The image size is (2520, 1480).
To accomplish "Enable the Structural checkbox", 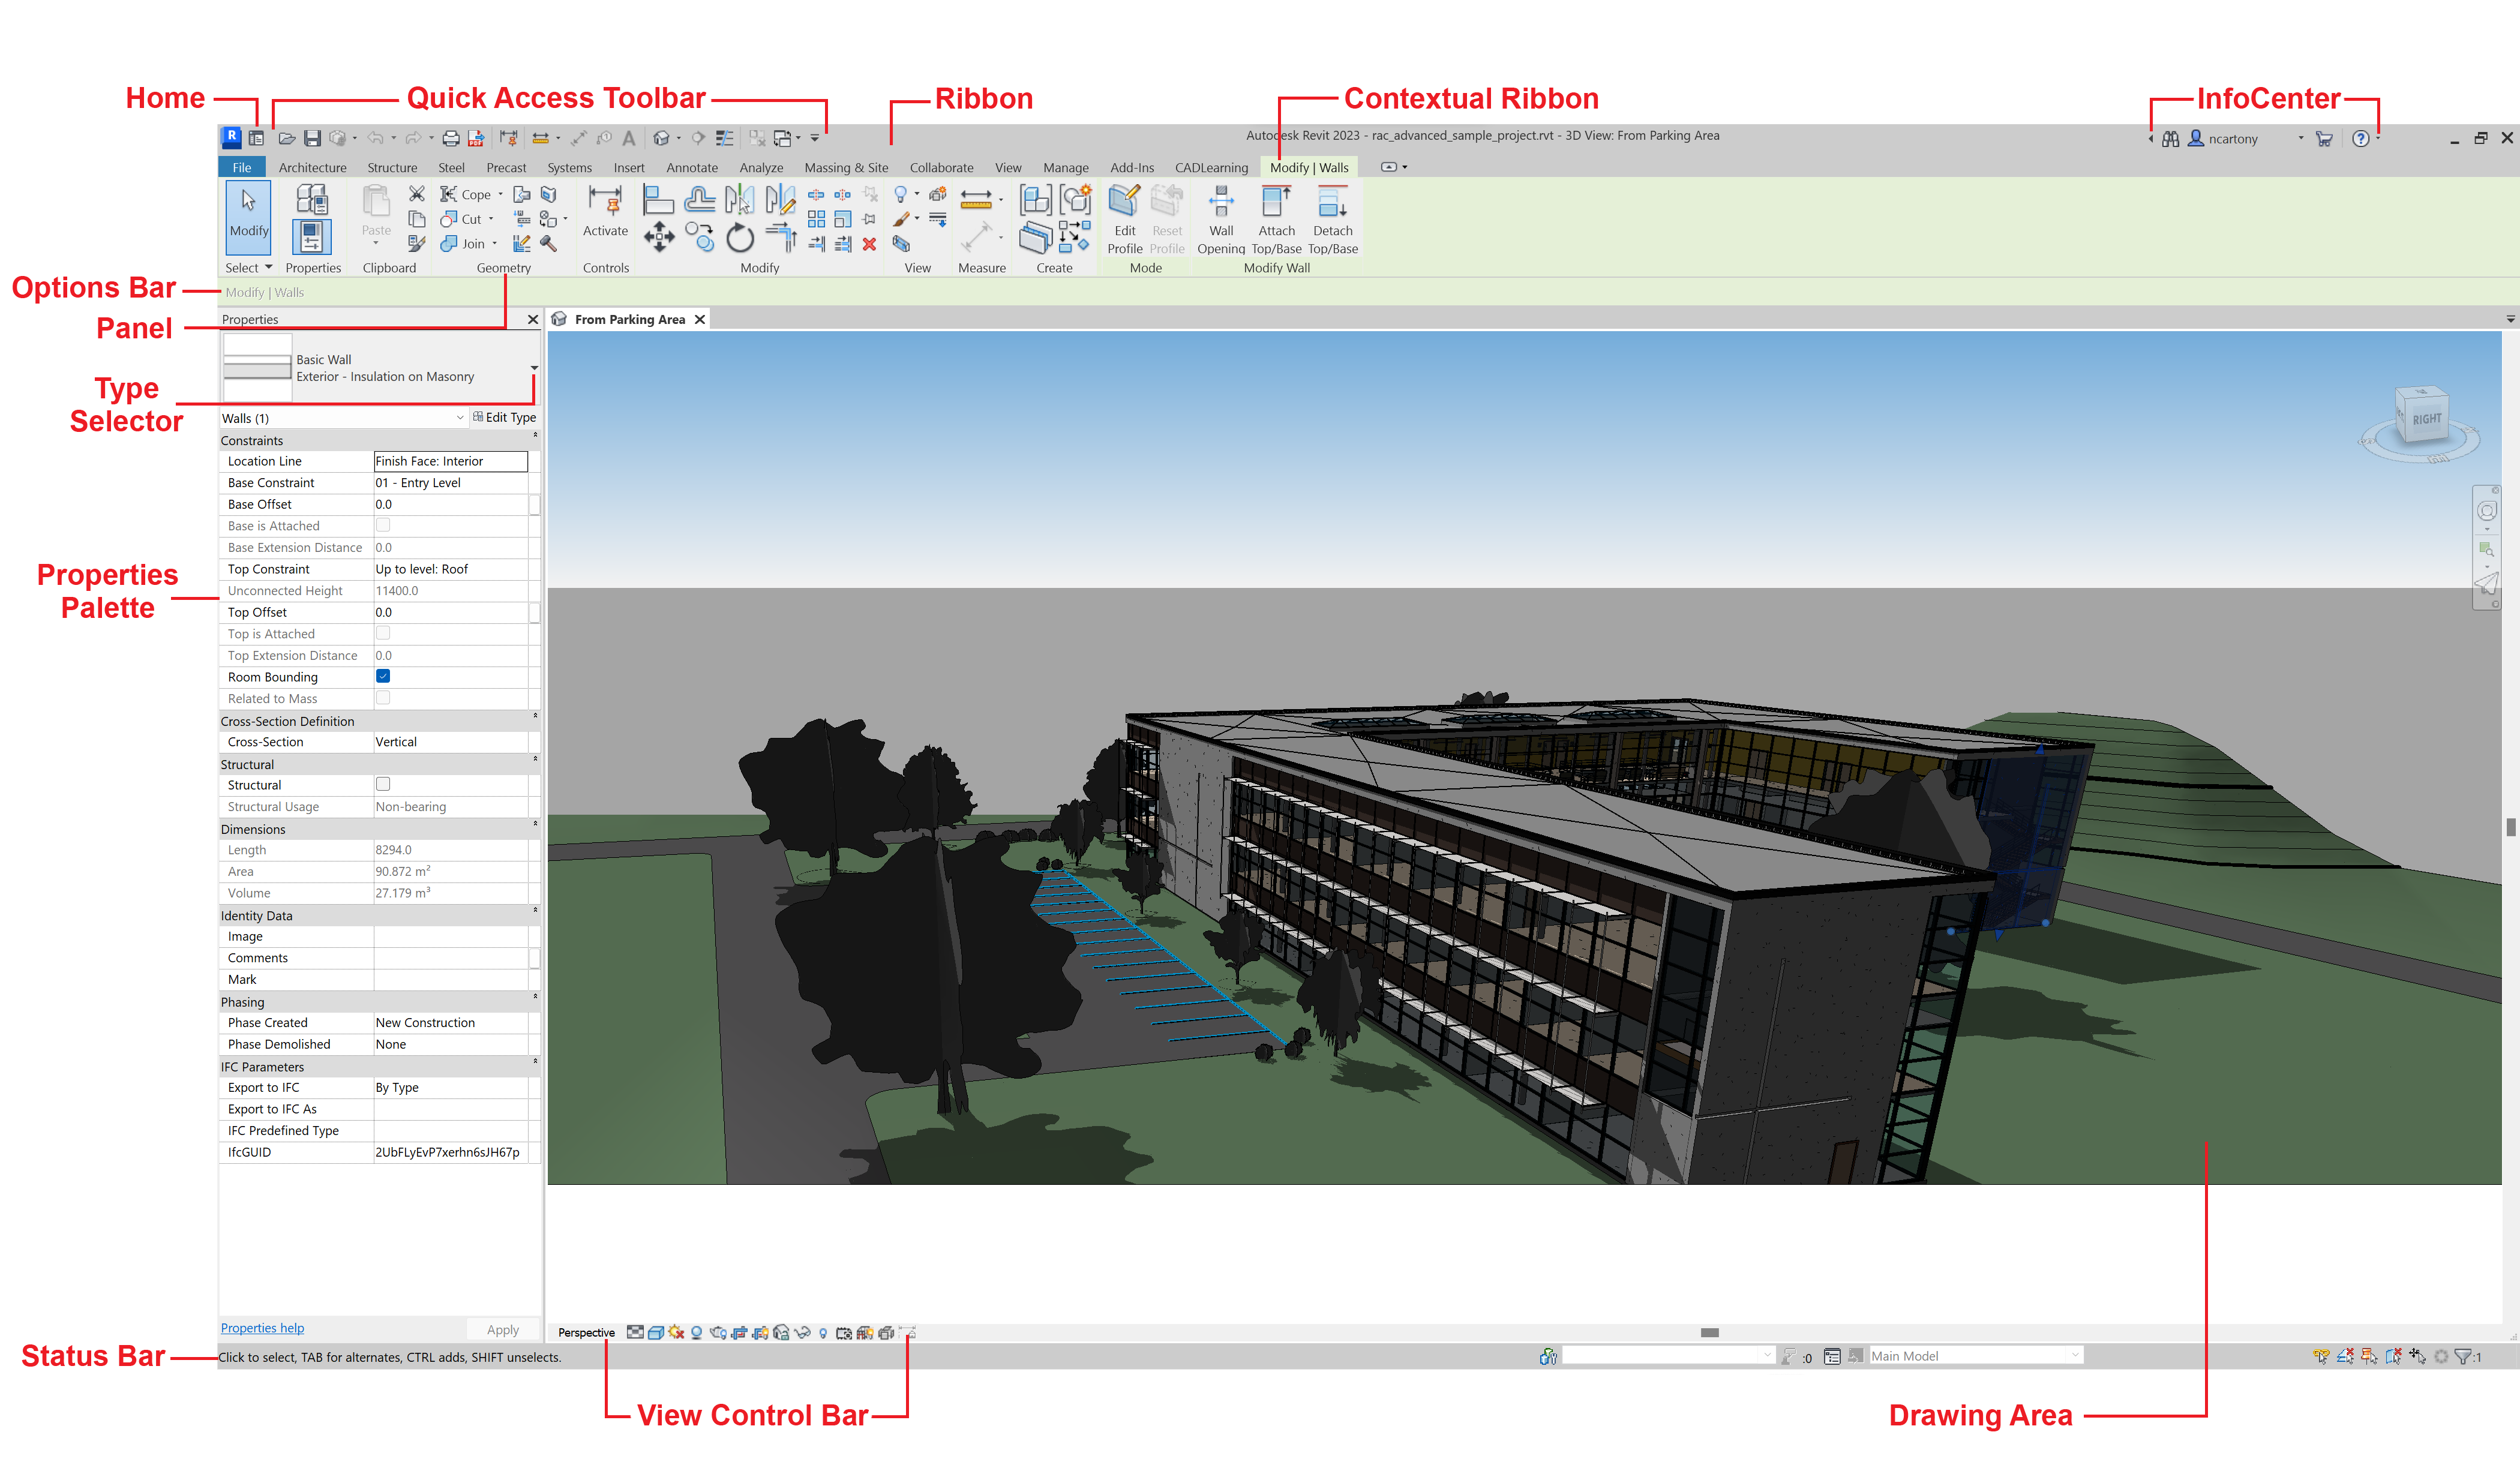I will click(383, 785).
